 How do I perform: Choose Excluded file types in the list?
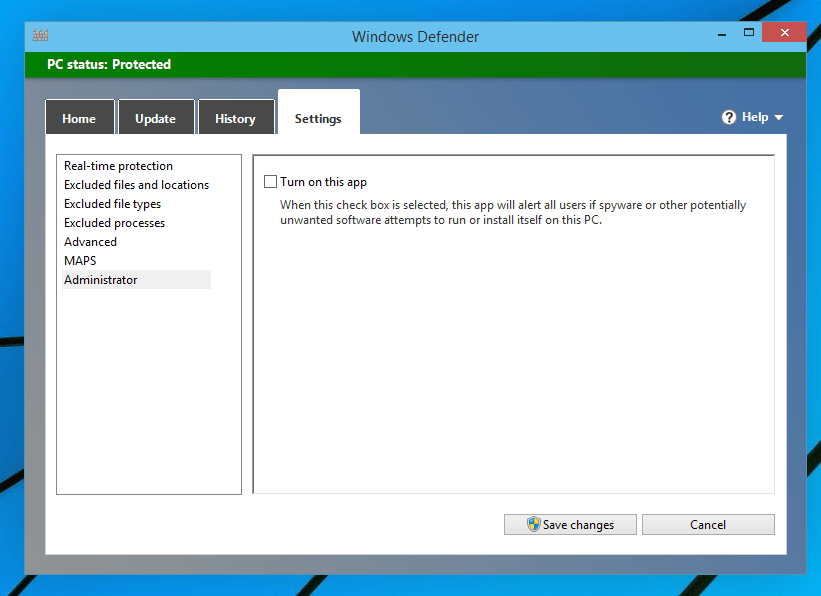(113, 204)
